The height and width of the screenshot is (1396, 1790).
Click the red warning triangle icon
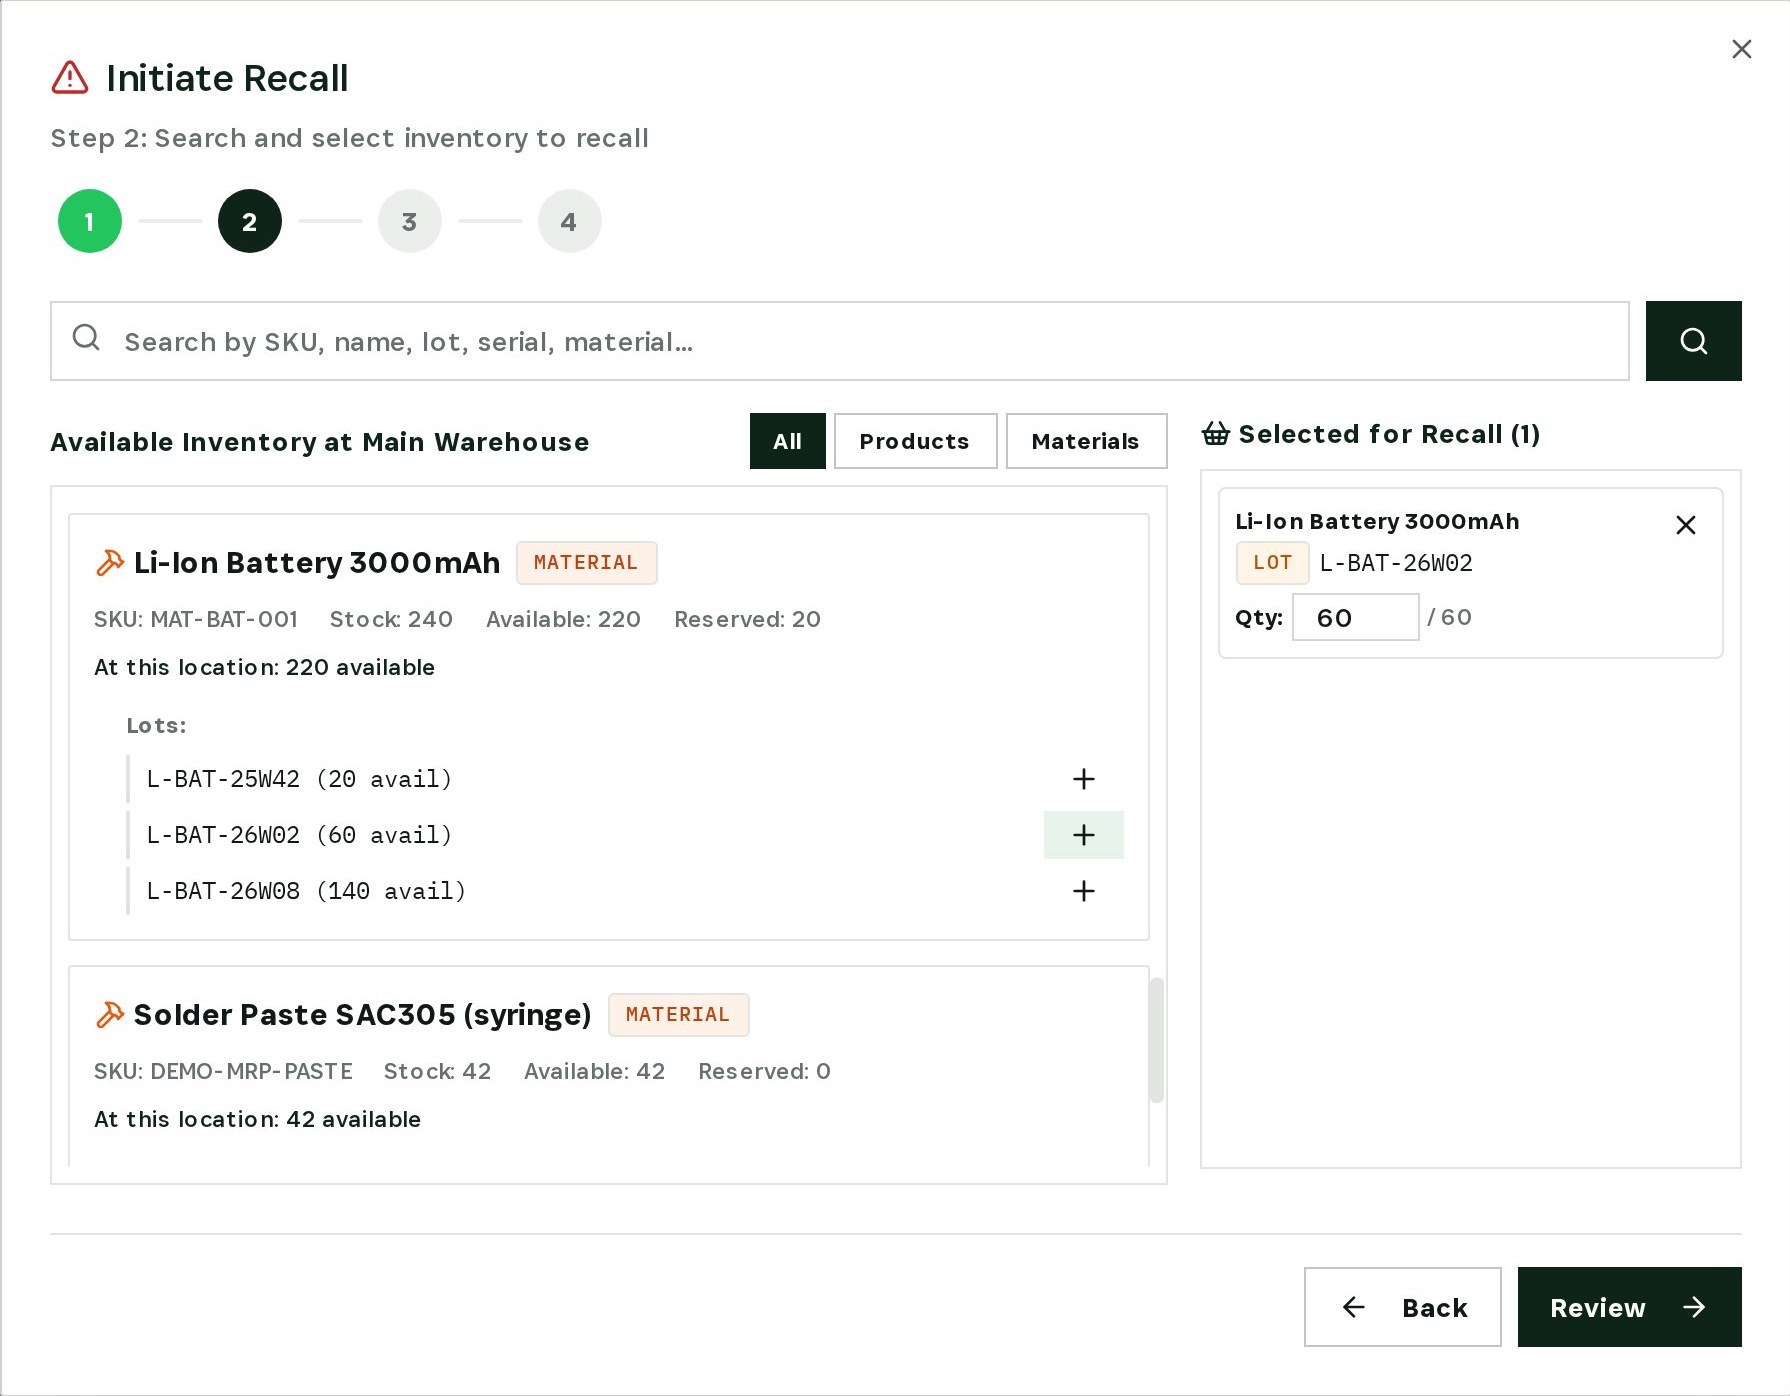[x=70, y=78]
